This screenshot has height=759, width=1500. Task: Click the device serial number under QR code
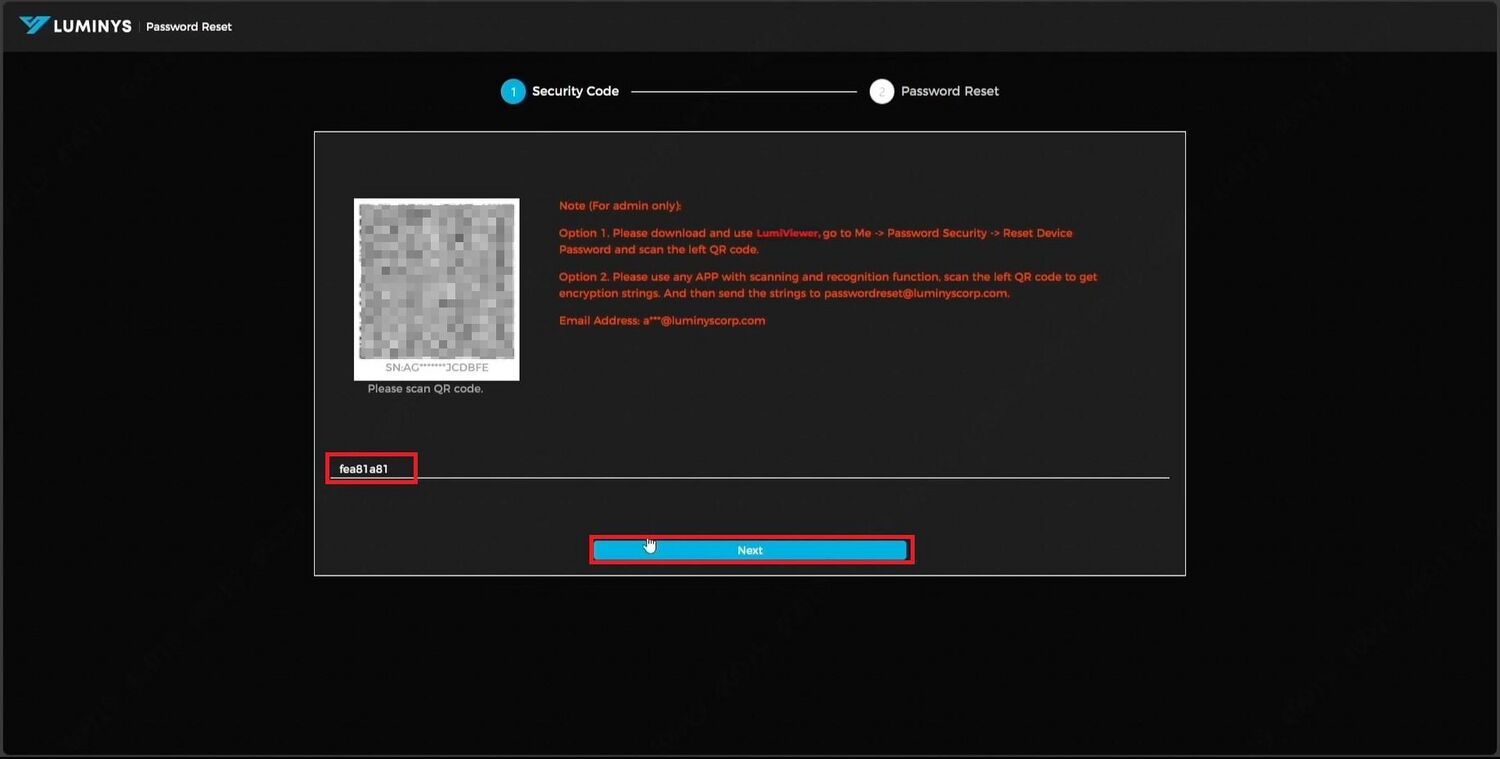click(436, 368)
